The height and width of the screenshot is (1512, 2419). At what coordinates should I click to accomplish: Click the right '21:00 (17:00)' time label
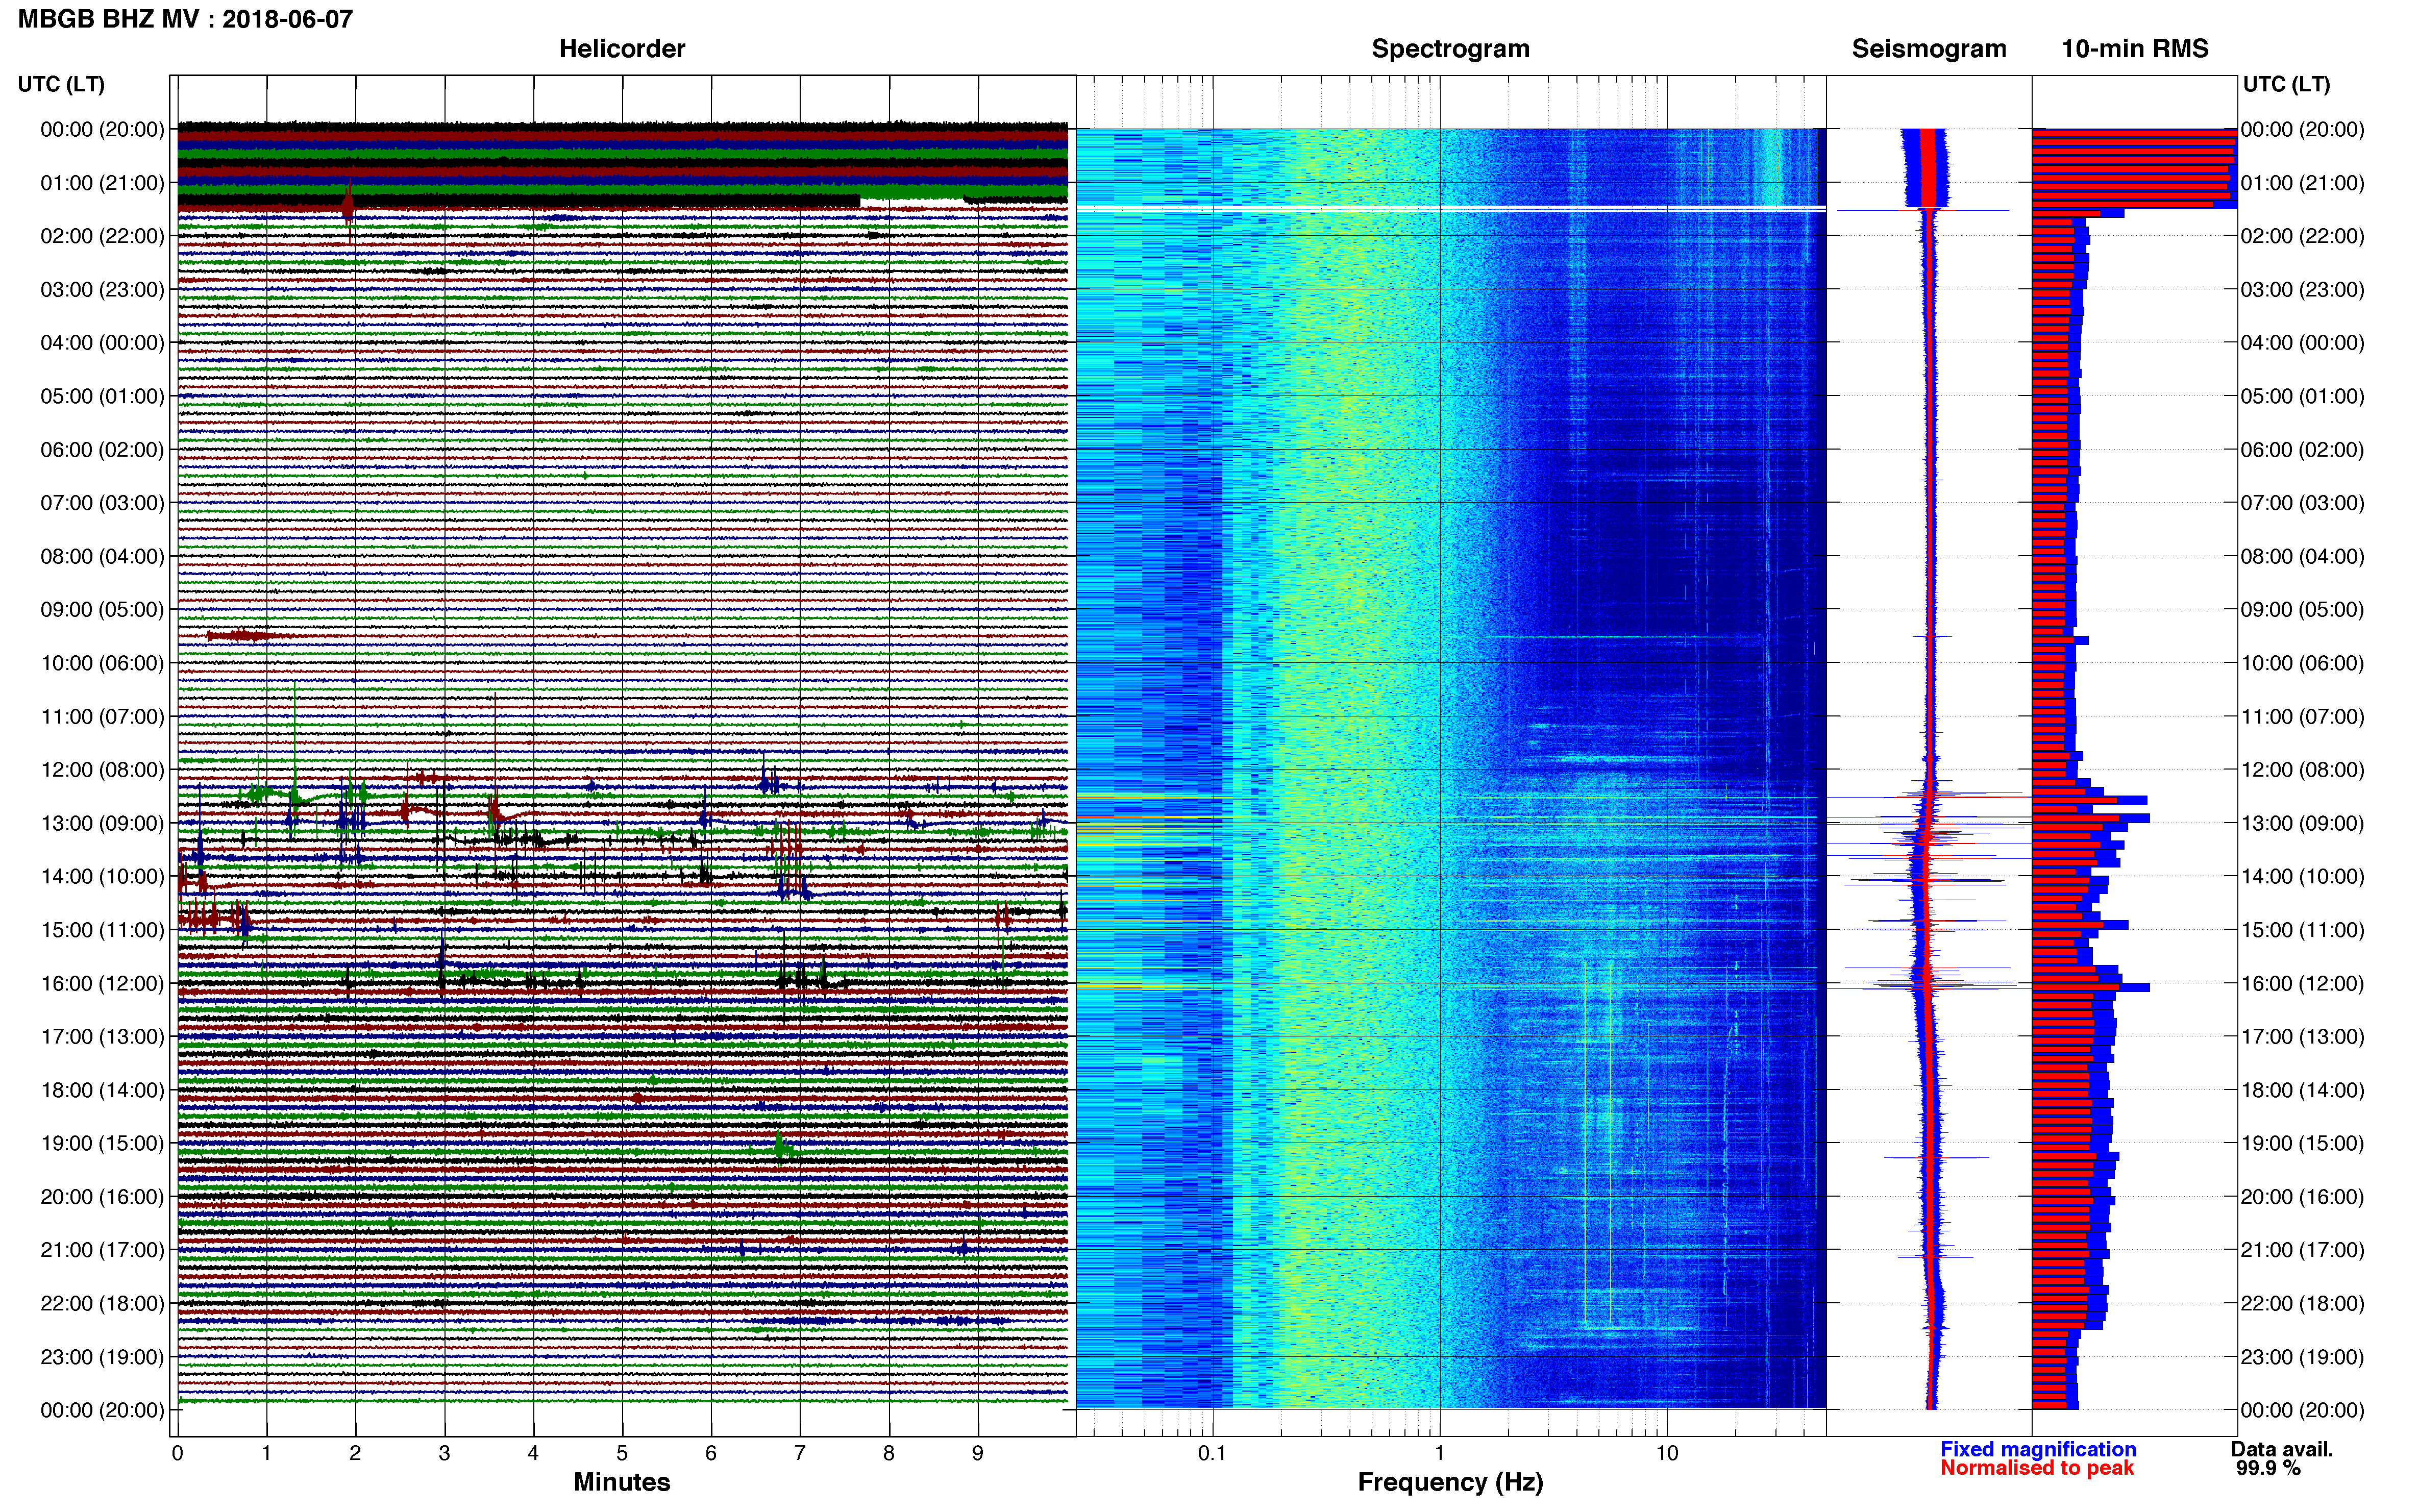click(2302, 1250)
